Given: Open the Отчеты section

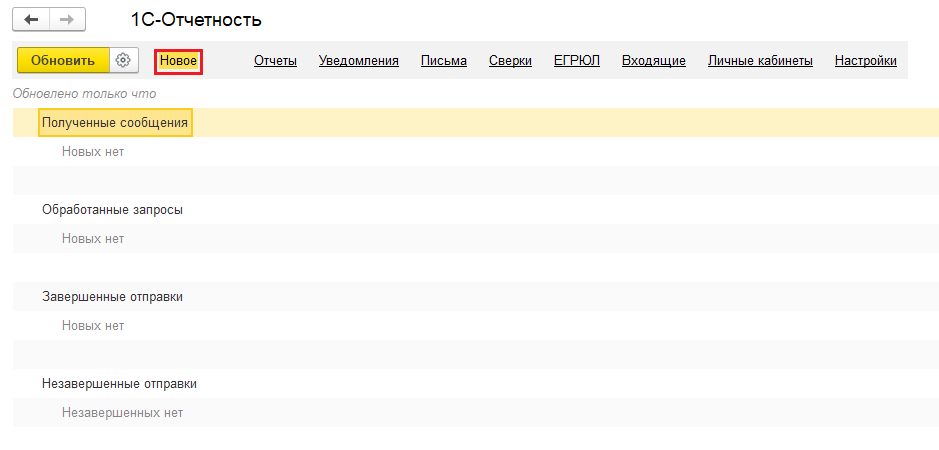Looking at the screenshot, I should coord(275,61).
